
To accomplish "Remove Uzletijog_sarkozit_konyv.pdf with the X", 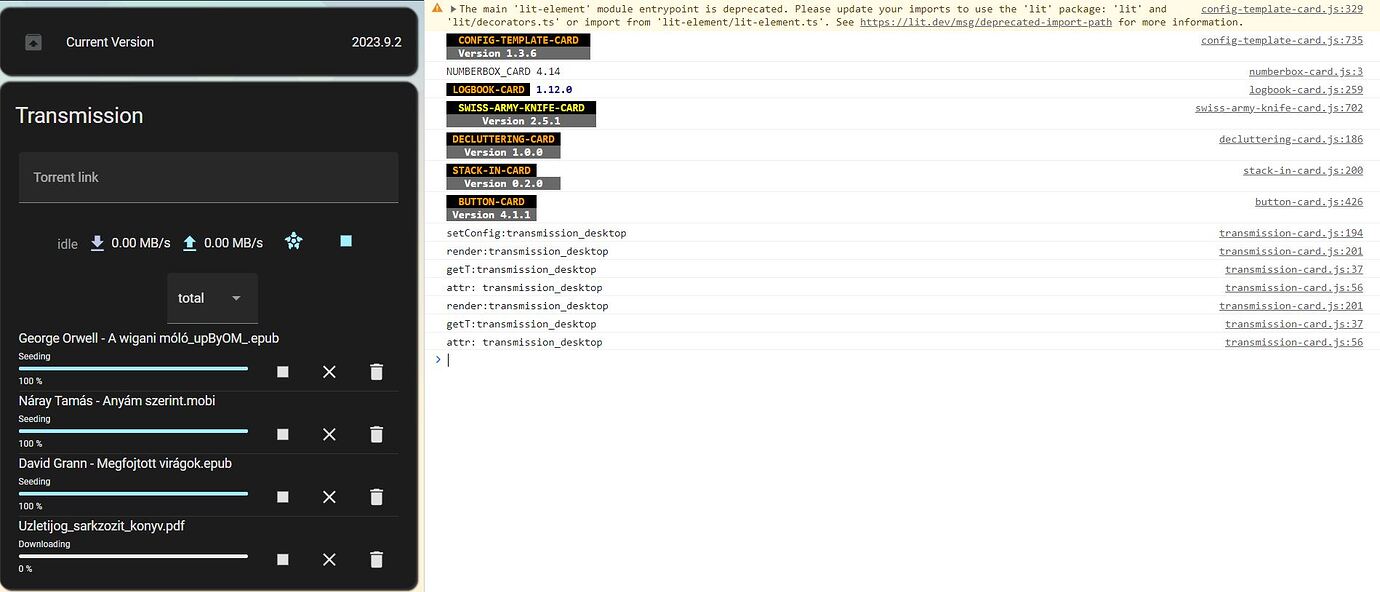I will 329,560.
